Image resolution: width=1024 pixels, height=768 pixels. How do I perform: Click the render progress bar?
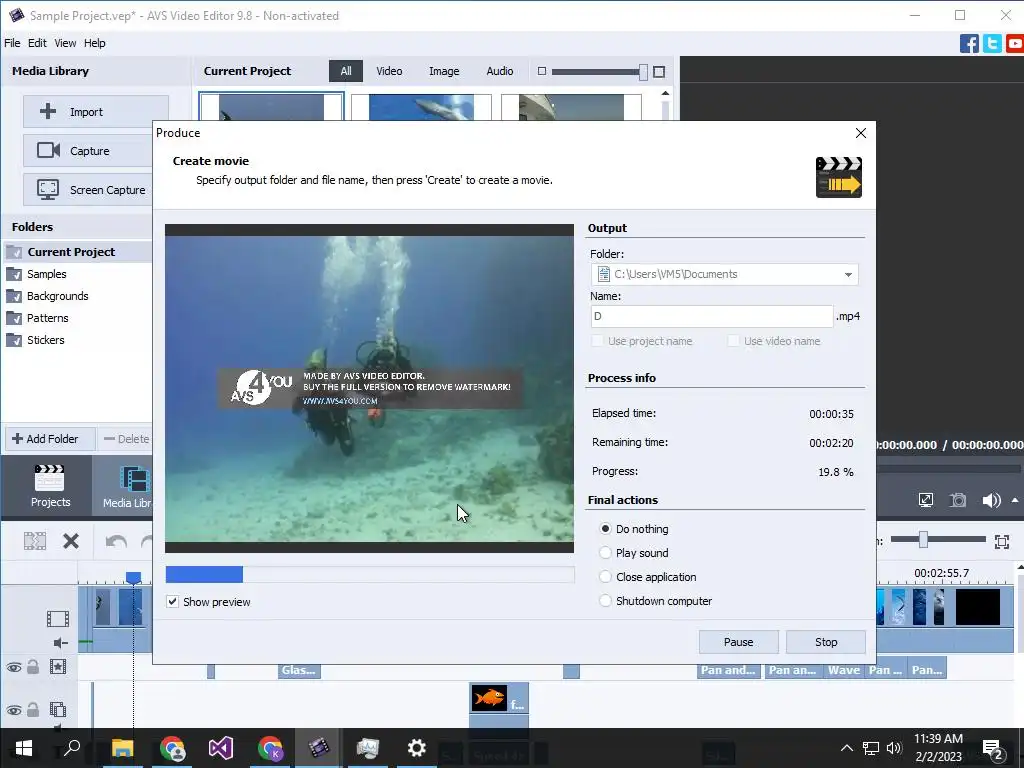tap(370, 575)
